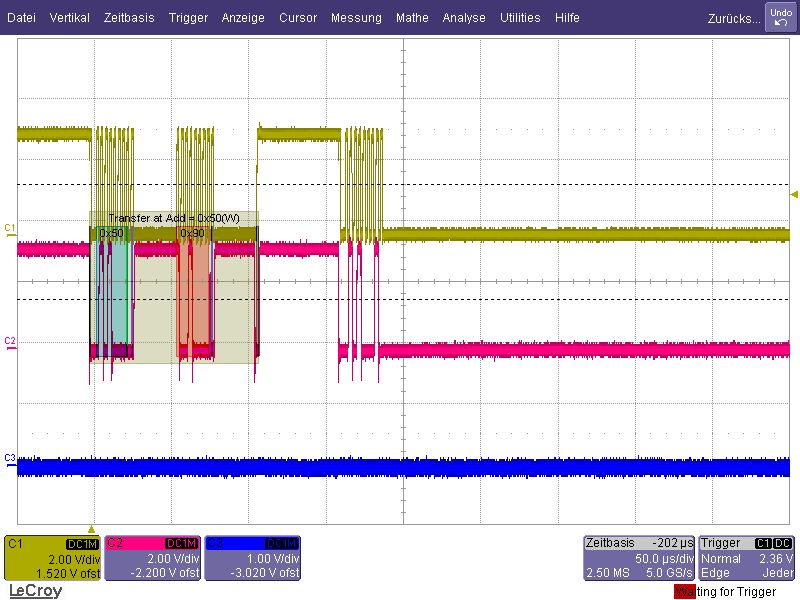Click the 1.520 V ofst value of C1

(x=68, y=573)
